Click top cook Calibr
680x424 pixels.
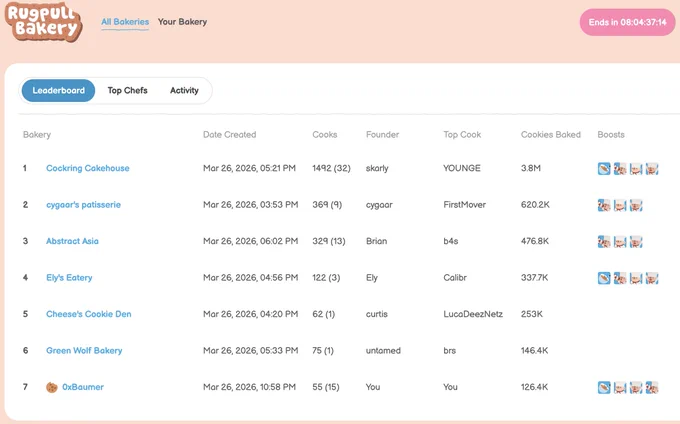[x=455, y=277]
